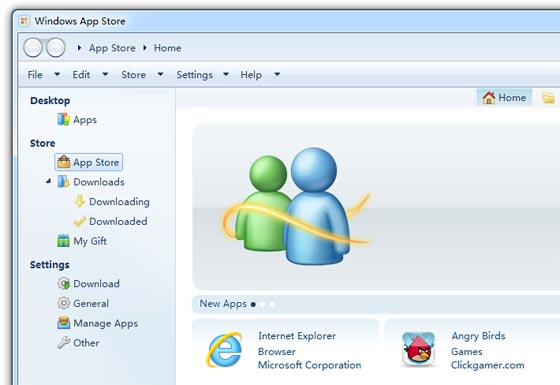Click Home in the breadcrumb path
Viewport: 560px width, 385px height.
[168, 48]
